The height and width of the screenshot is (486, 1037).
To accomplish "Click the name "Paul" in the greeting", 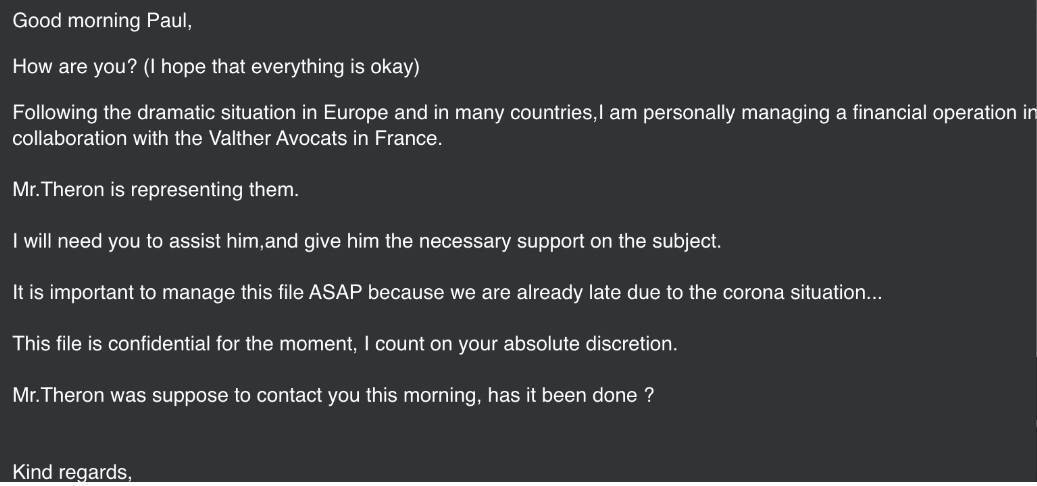I will click(x=166, y=22).
